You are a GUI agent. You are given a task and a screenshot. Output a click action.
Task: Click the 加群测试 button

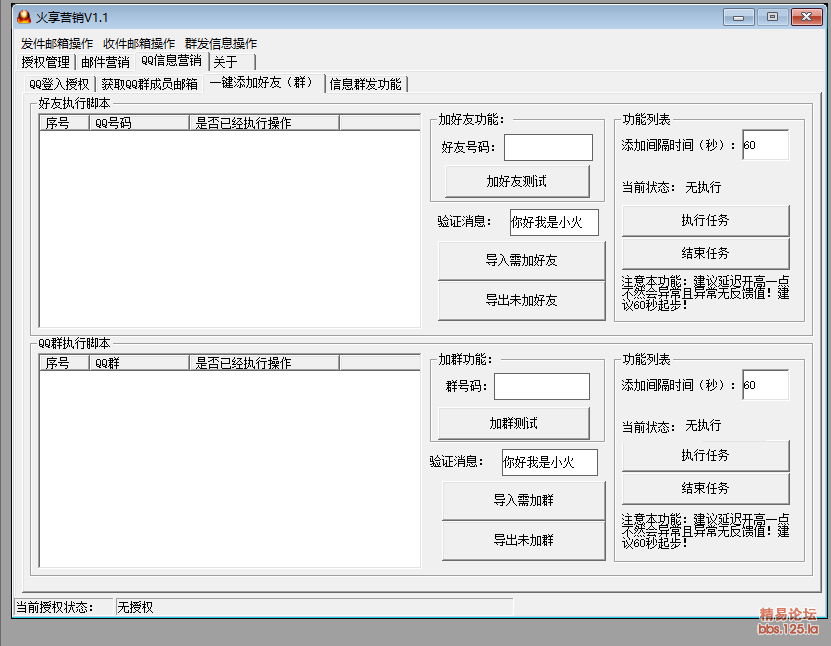[x=514, y=423]
